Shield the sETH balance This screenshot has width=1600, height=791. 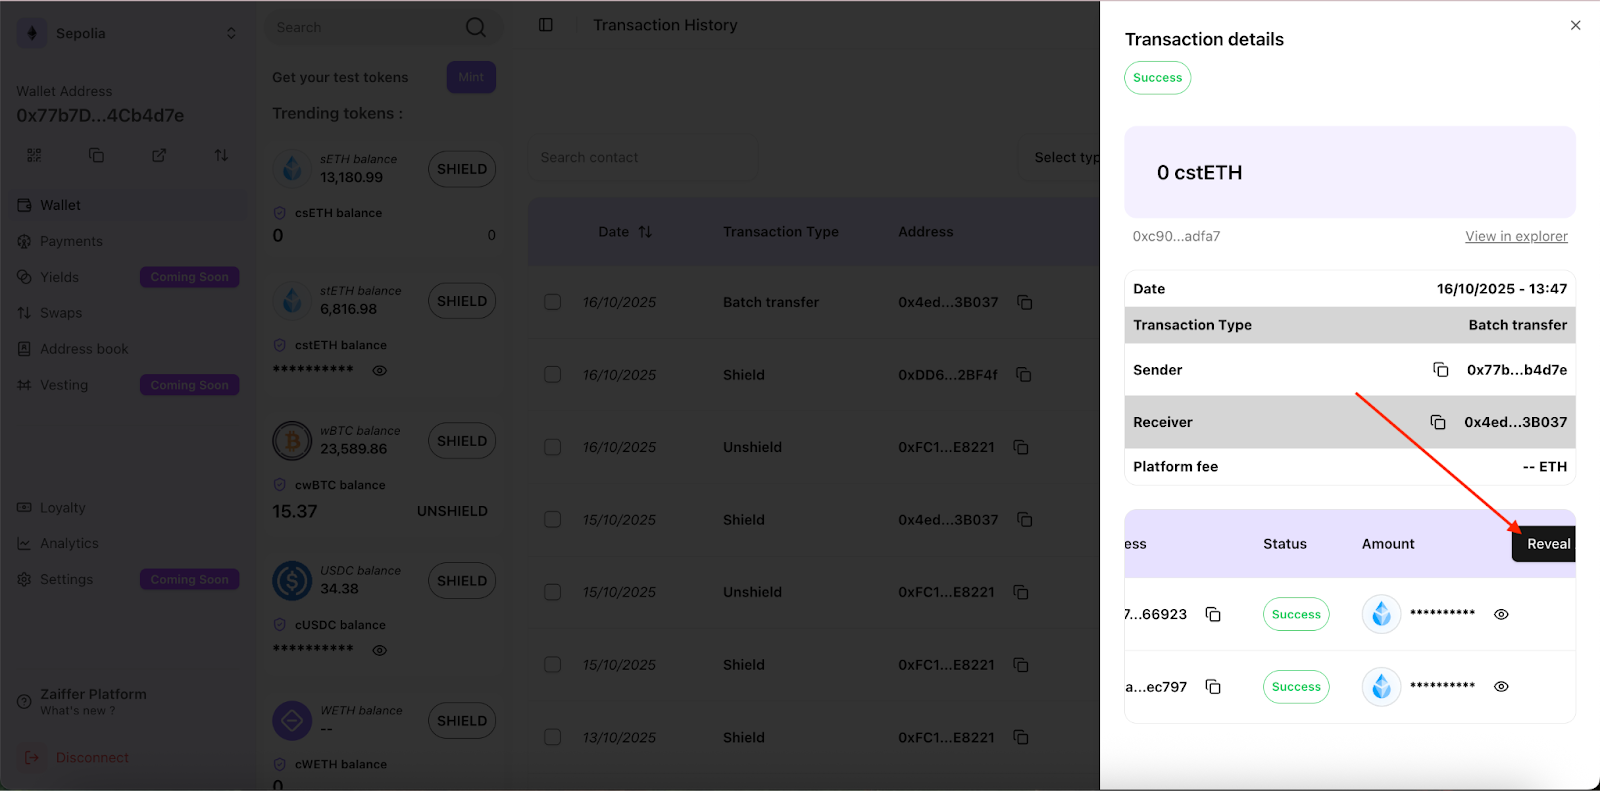coord(462,169)
